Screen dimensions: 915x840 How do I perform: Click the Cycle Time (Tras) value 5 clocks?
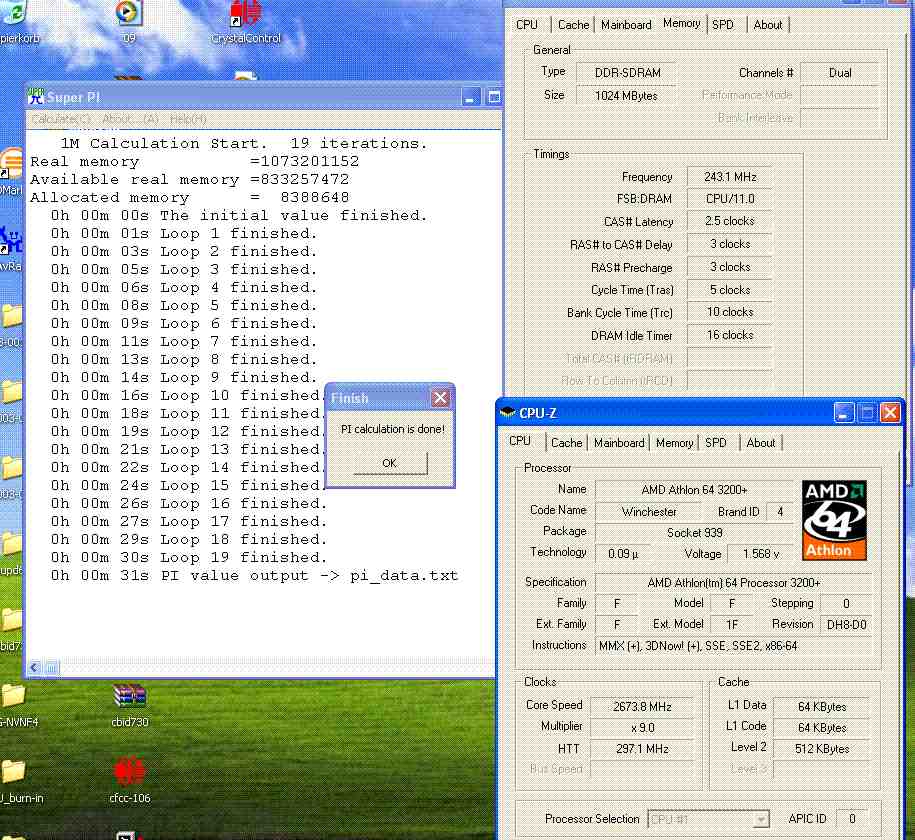coord(730,290)
